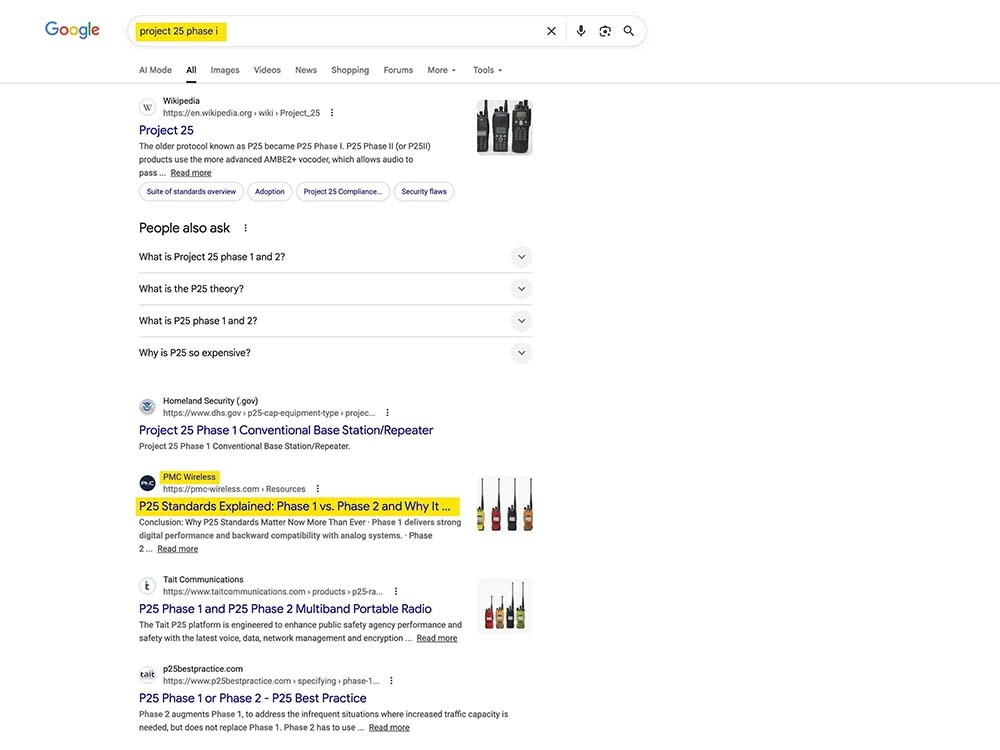Open 'Project 25 Phase 1 Conventional Base Station/Repeater' result

[x=286, y=430]
